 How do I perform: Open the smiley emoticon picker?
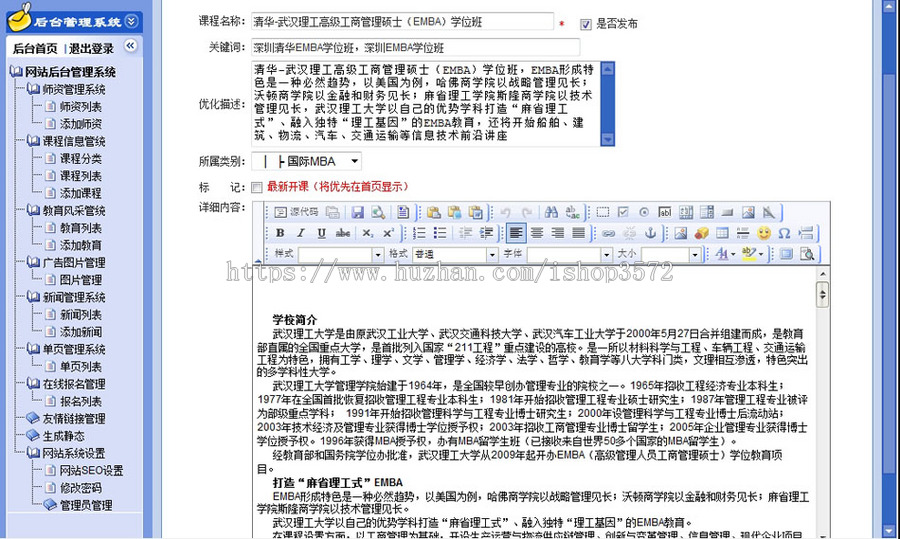pyautogui.click(x=763, y=233)
